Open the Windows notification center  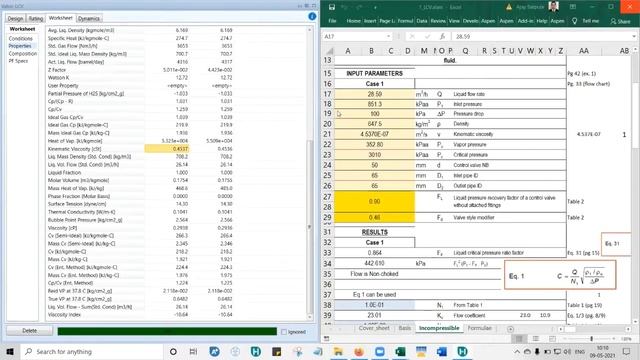click(x=627, y=351)
